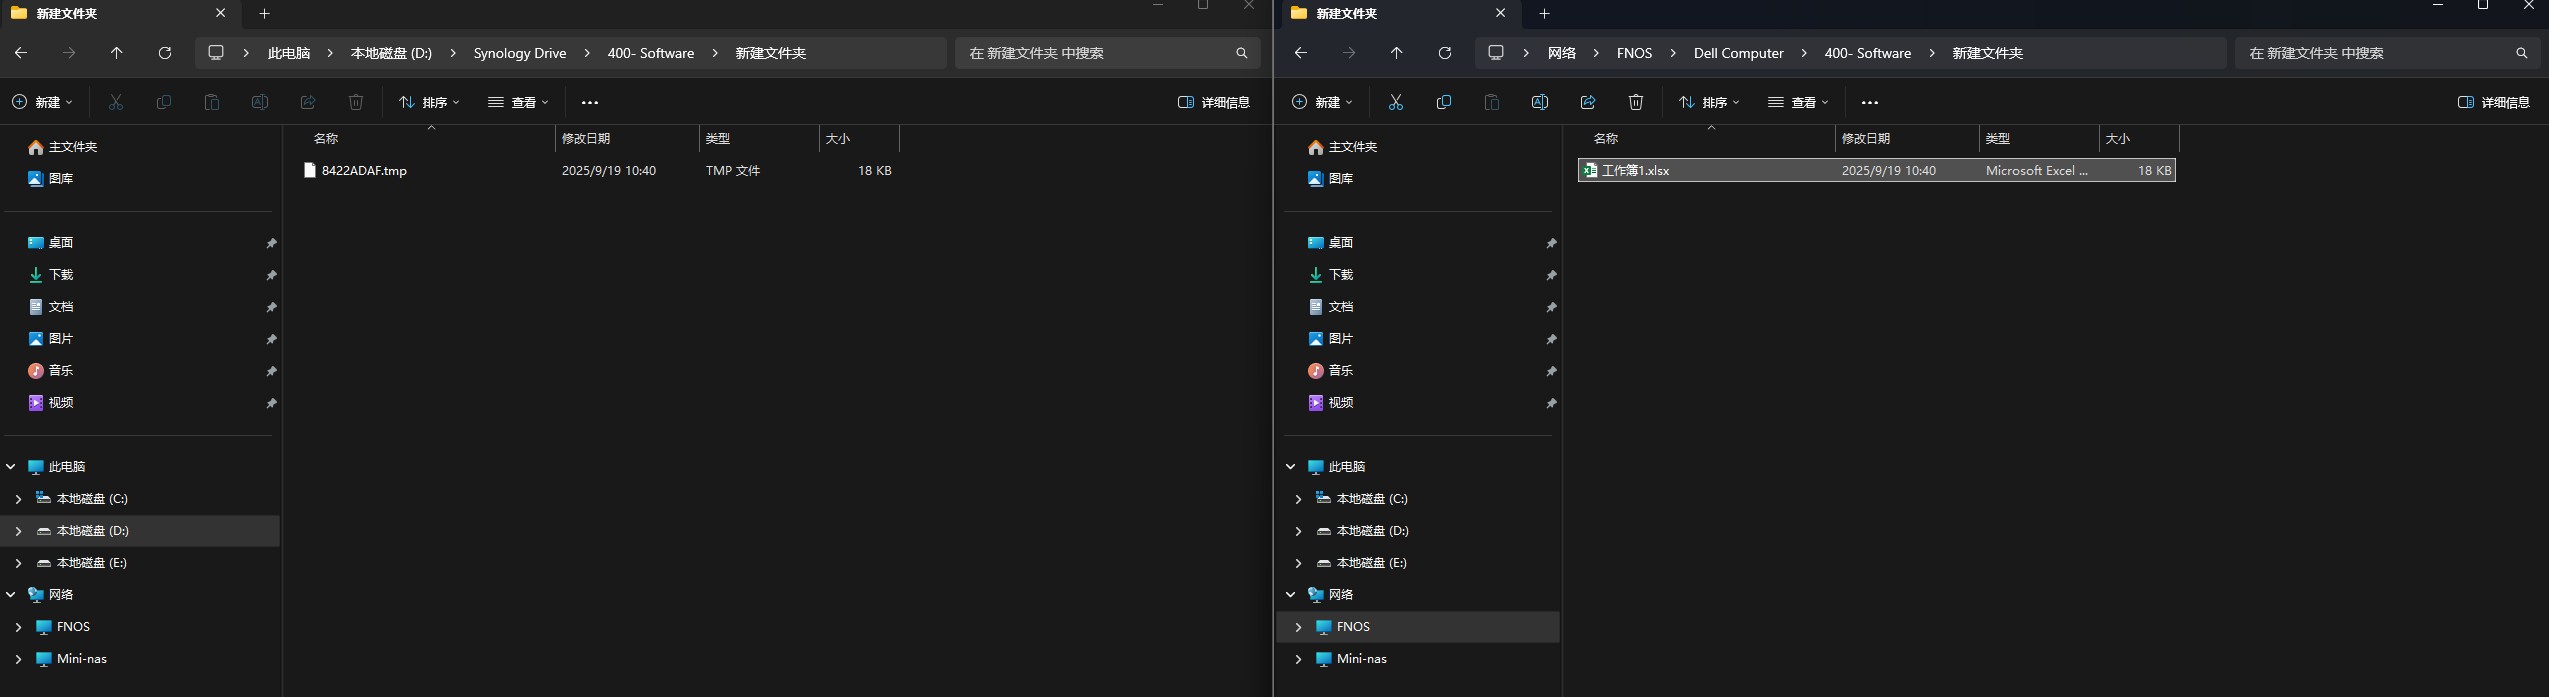Delete using trash icon in right window

pos(1635,102)
